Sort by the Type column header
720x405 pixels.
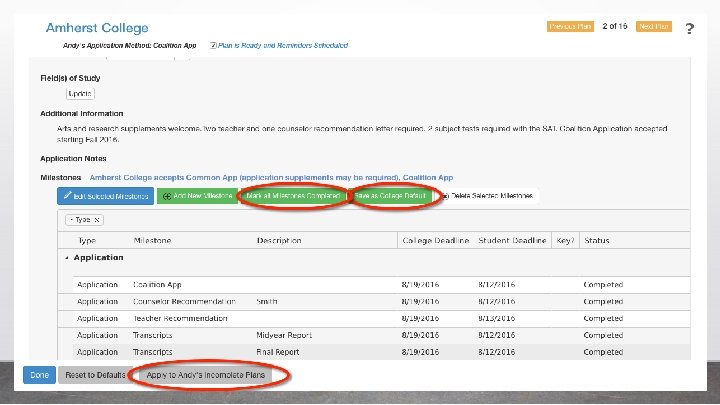point(87,241)
